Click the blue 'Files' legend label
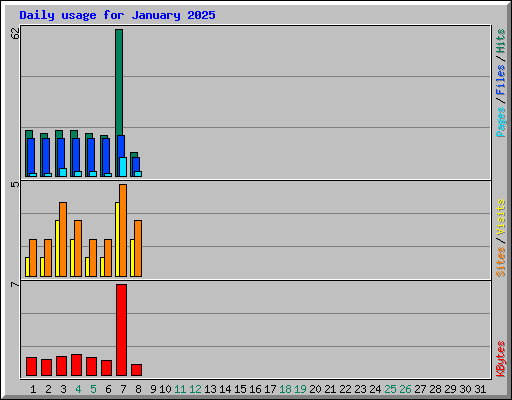 click(500, 80)
